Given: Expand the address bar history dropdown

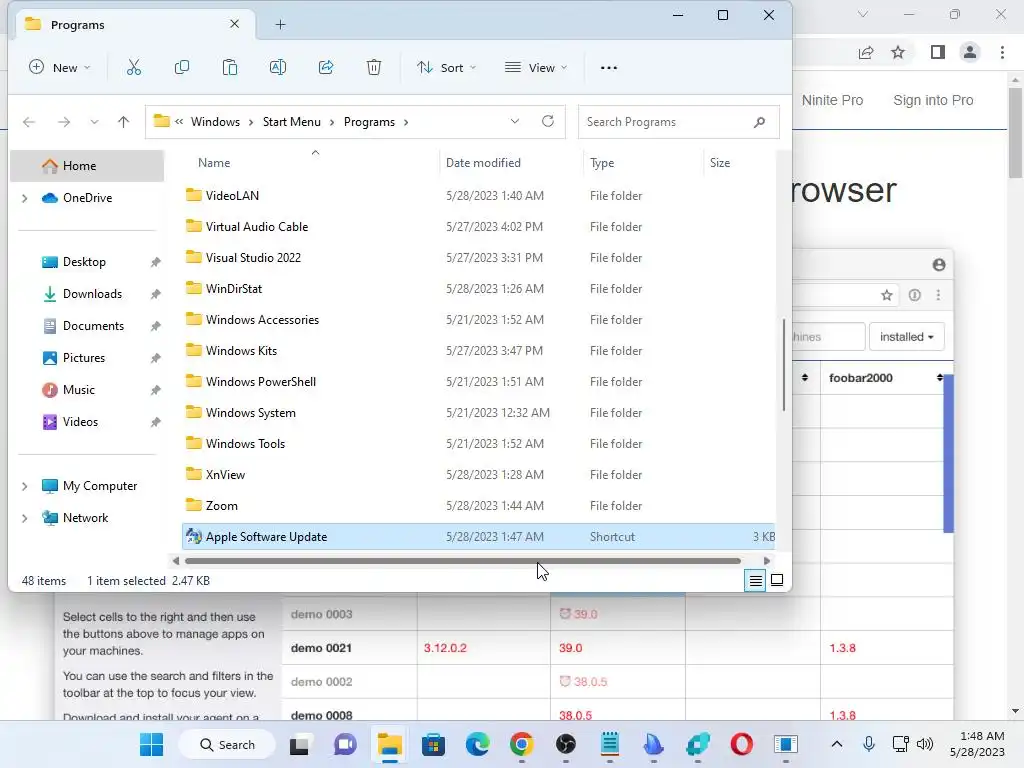Looking at the screenshot, I should [x=515, y=121].
